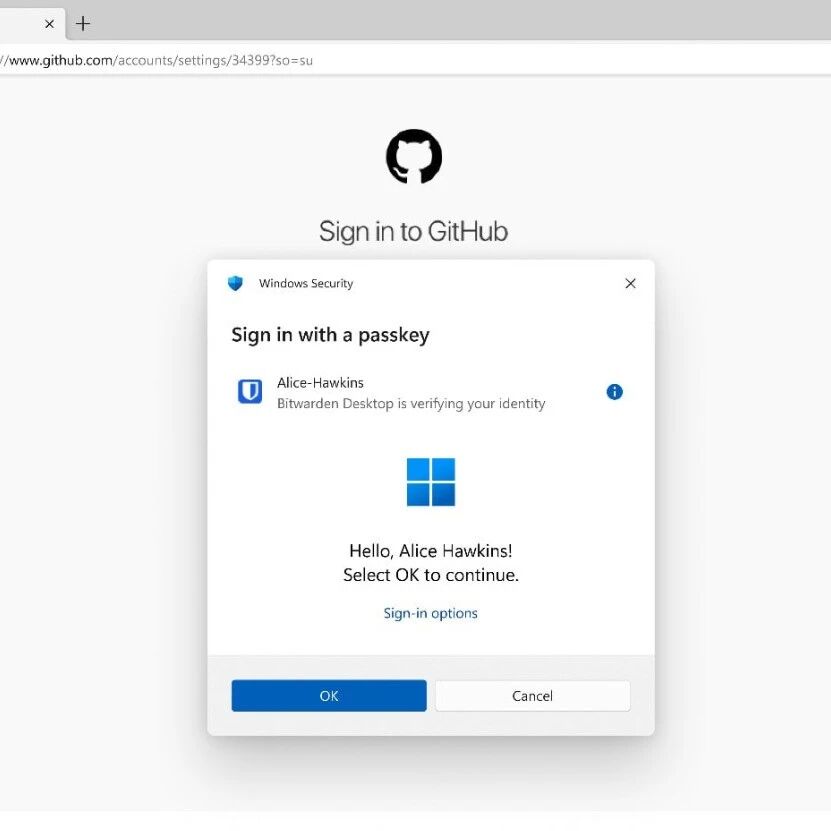Click the Bitwarden shield icon
831x831 pixels.
pos(250,392)
